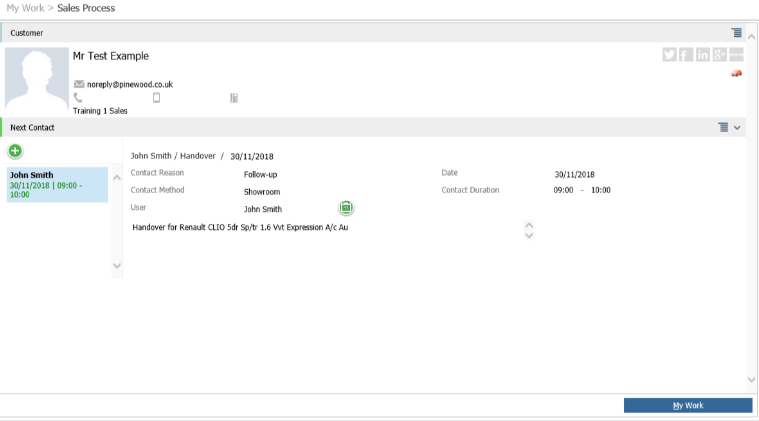
Task: Click the My Work button
Action: pyautogui.click(x=688, y=406)
